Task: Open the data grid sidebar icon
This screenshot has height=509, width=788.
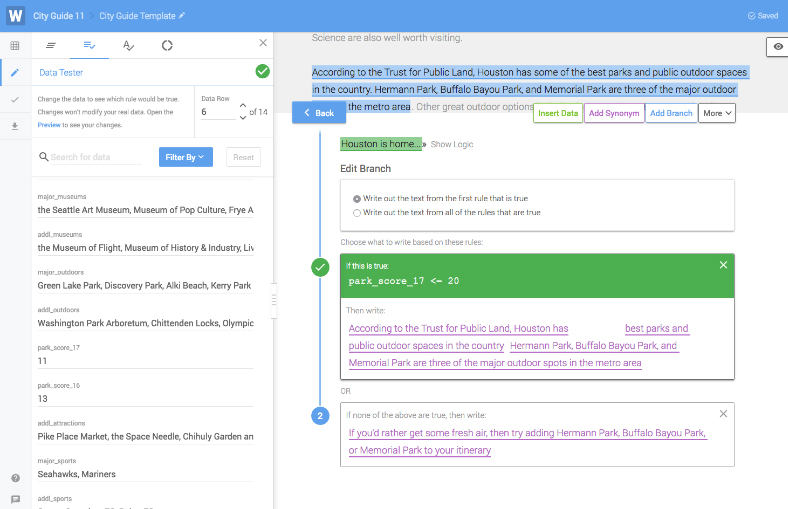Action: pos(15,46)
